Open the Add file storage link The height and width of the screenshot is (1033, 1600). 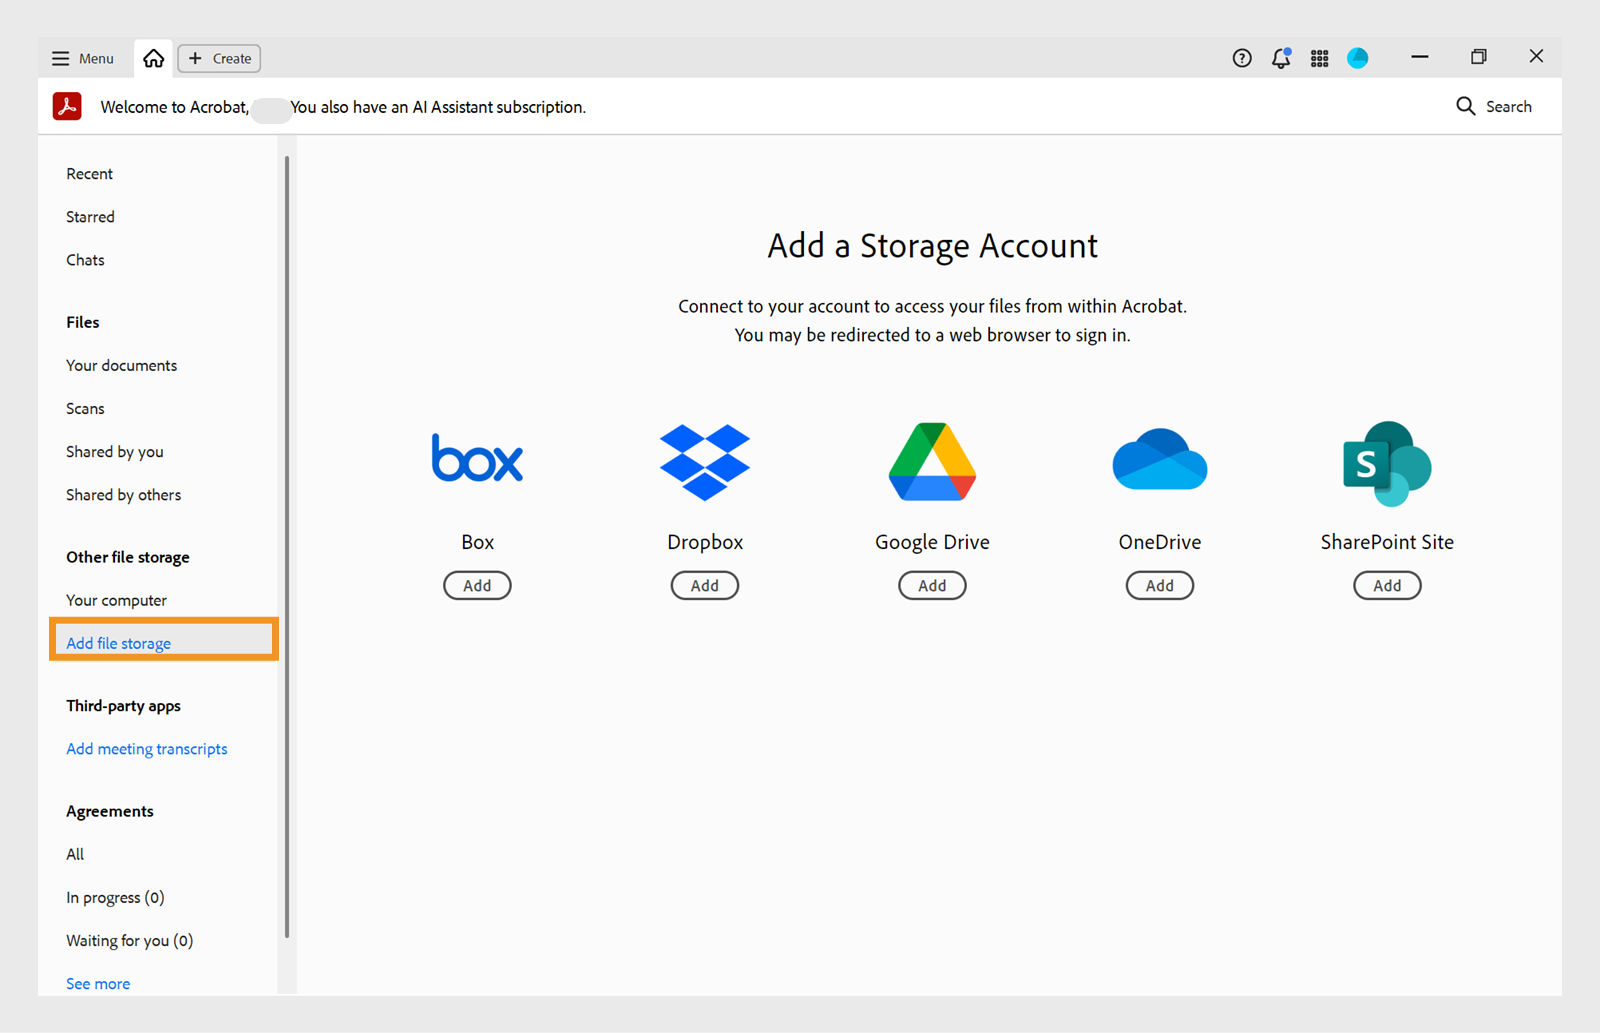tap(118, 643)
